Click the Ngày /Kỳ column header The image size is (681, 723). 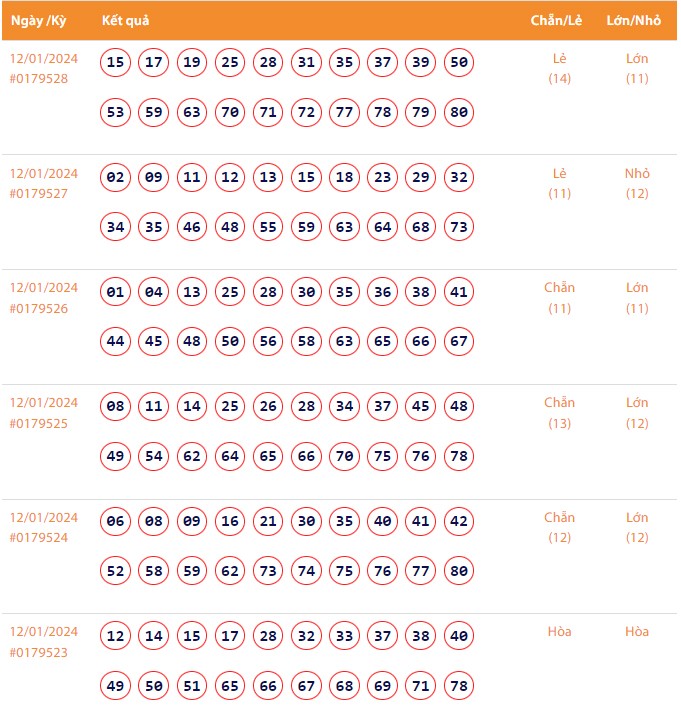(39, 21)
